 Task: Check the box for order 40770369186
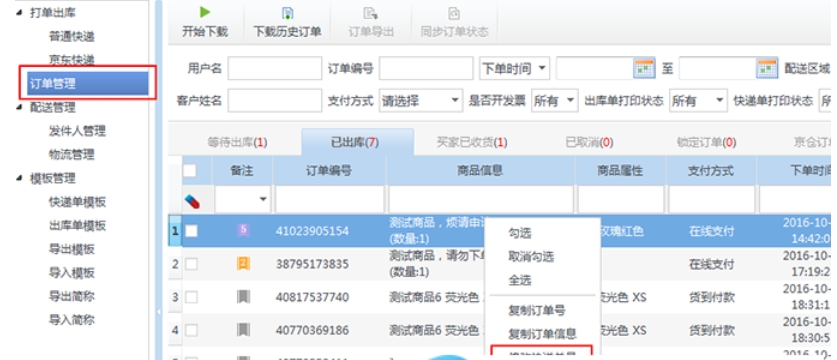(191, 330)
